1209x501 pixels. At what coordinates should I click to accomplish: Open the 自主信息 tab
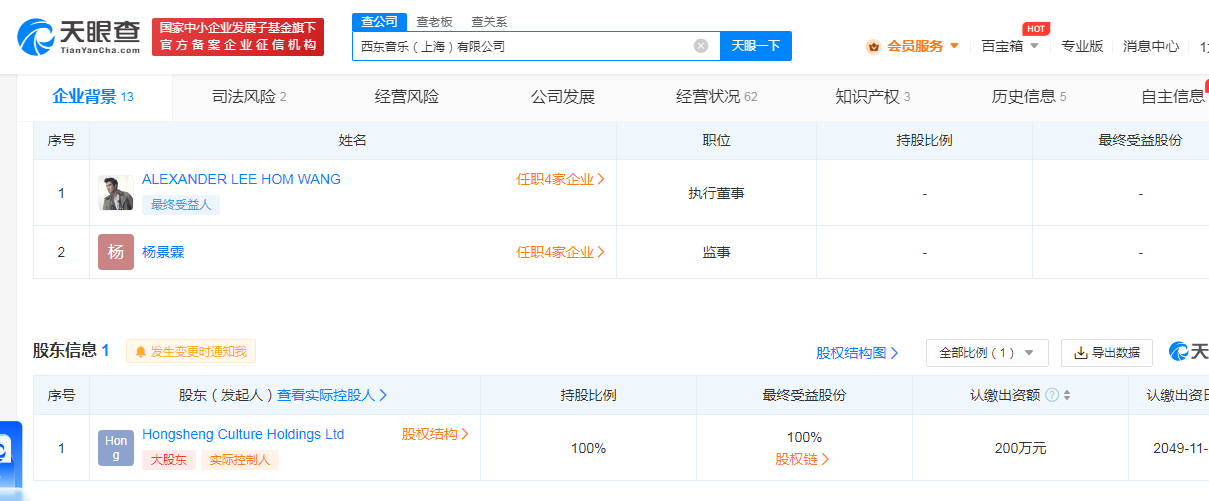(1174, 97)
